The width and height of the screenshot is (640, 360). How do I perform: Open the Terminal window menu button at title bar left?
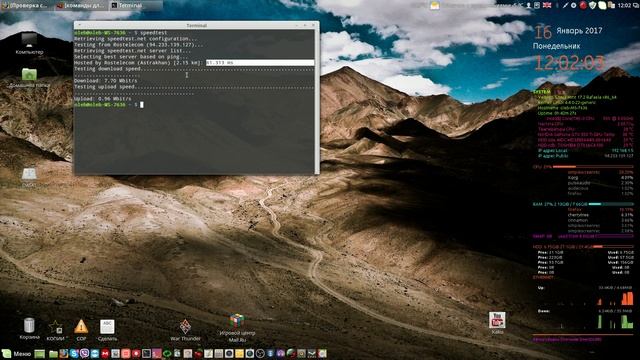[79, 25]
